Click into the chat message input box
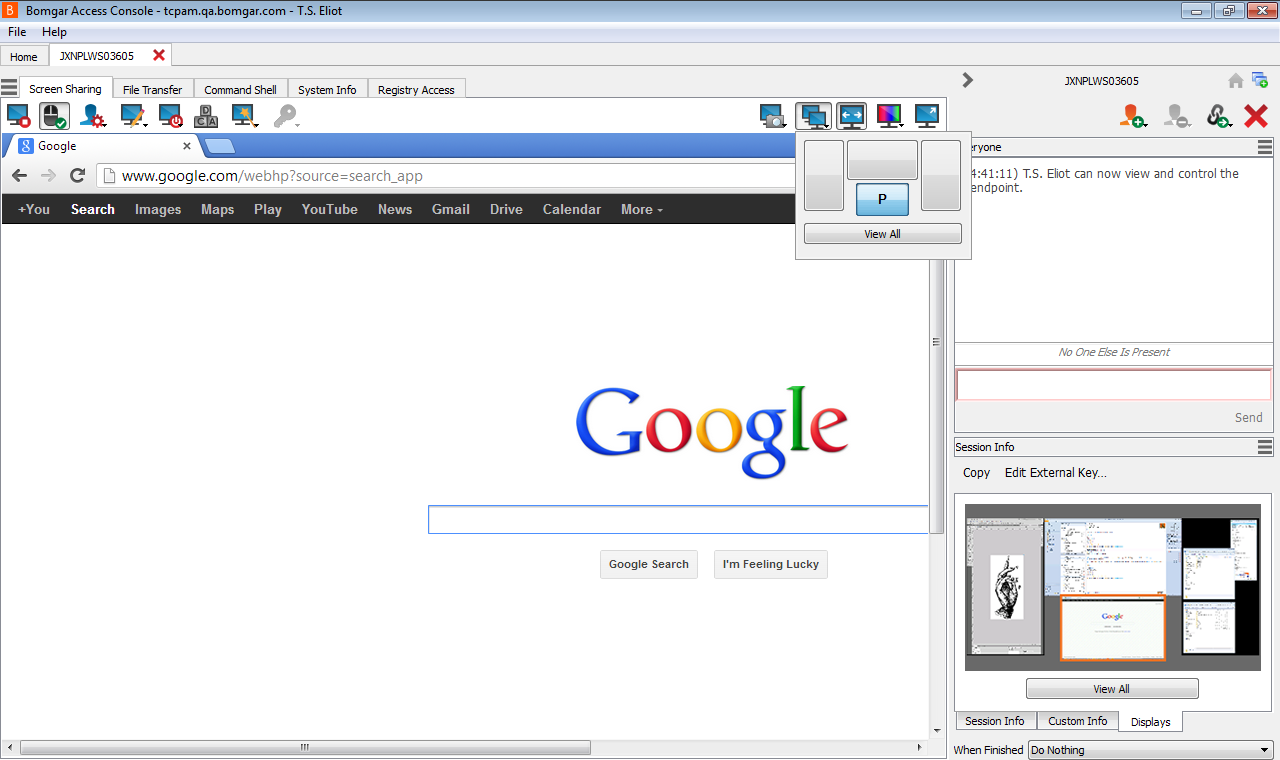 point(1114,385)
